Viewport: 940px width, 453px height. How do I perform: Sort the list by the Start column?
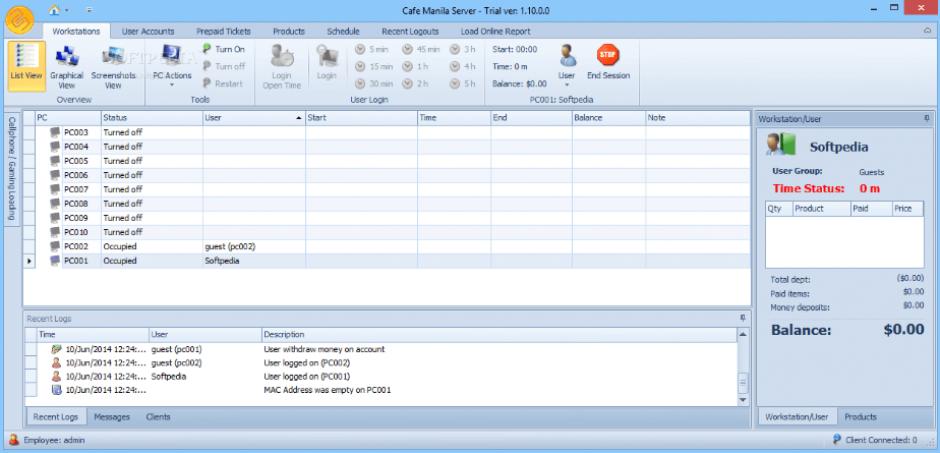click(361, 118)
